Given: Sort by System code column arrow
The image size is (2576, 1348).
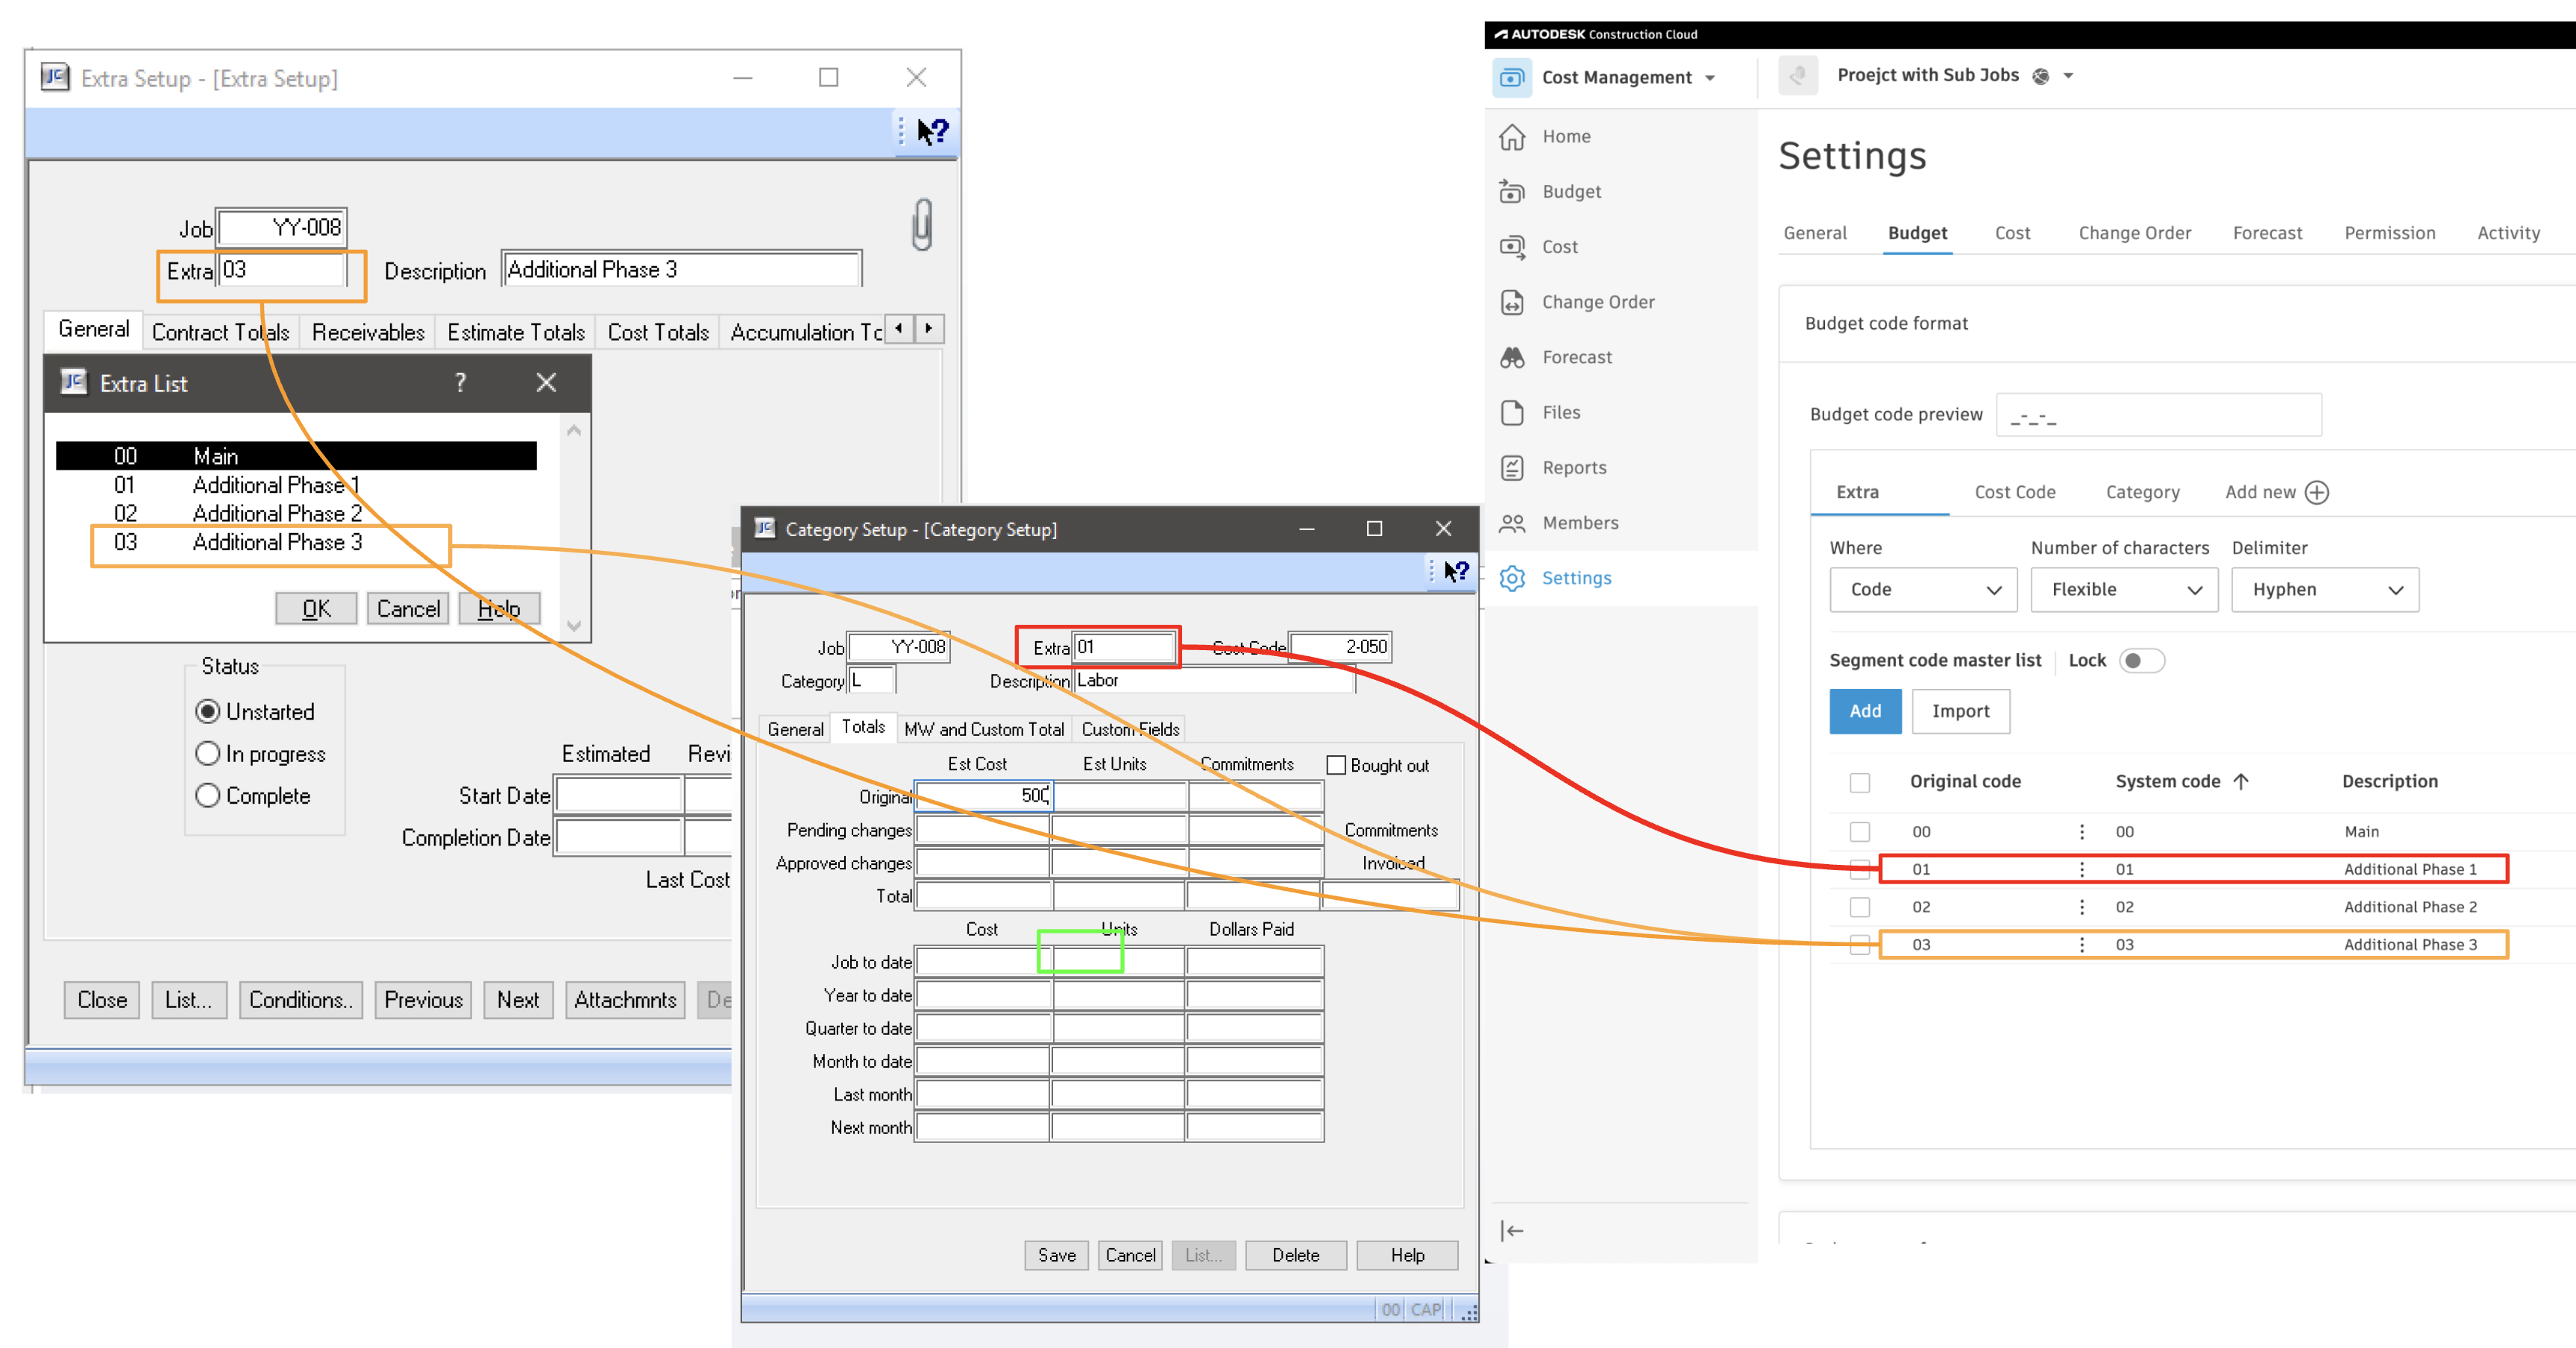Looking at the screenshot, I should pos(2241,781).
